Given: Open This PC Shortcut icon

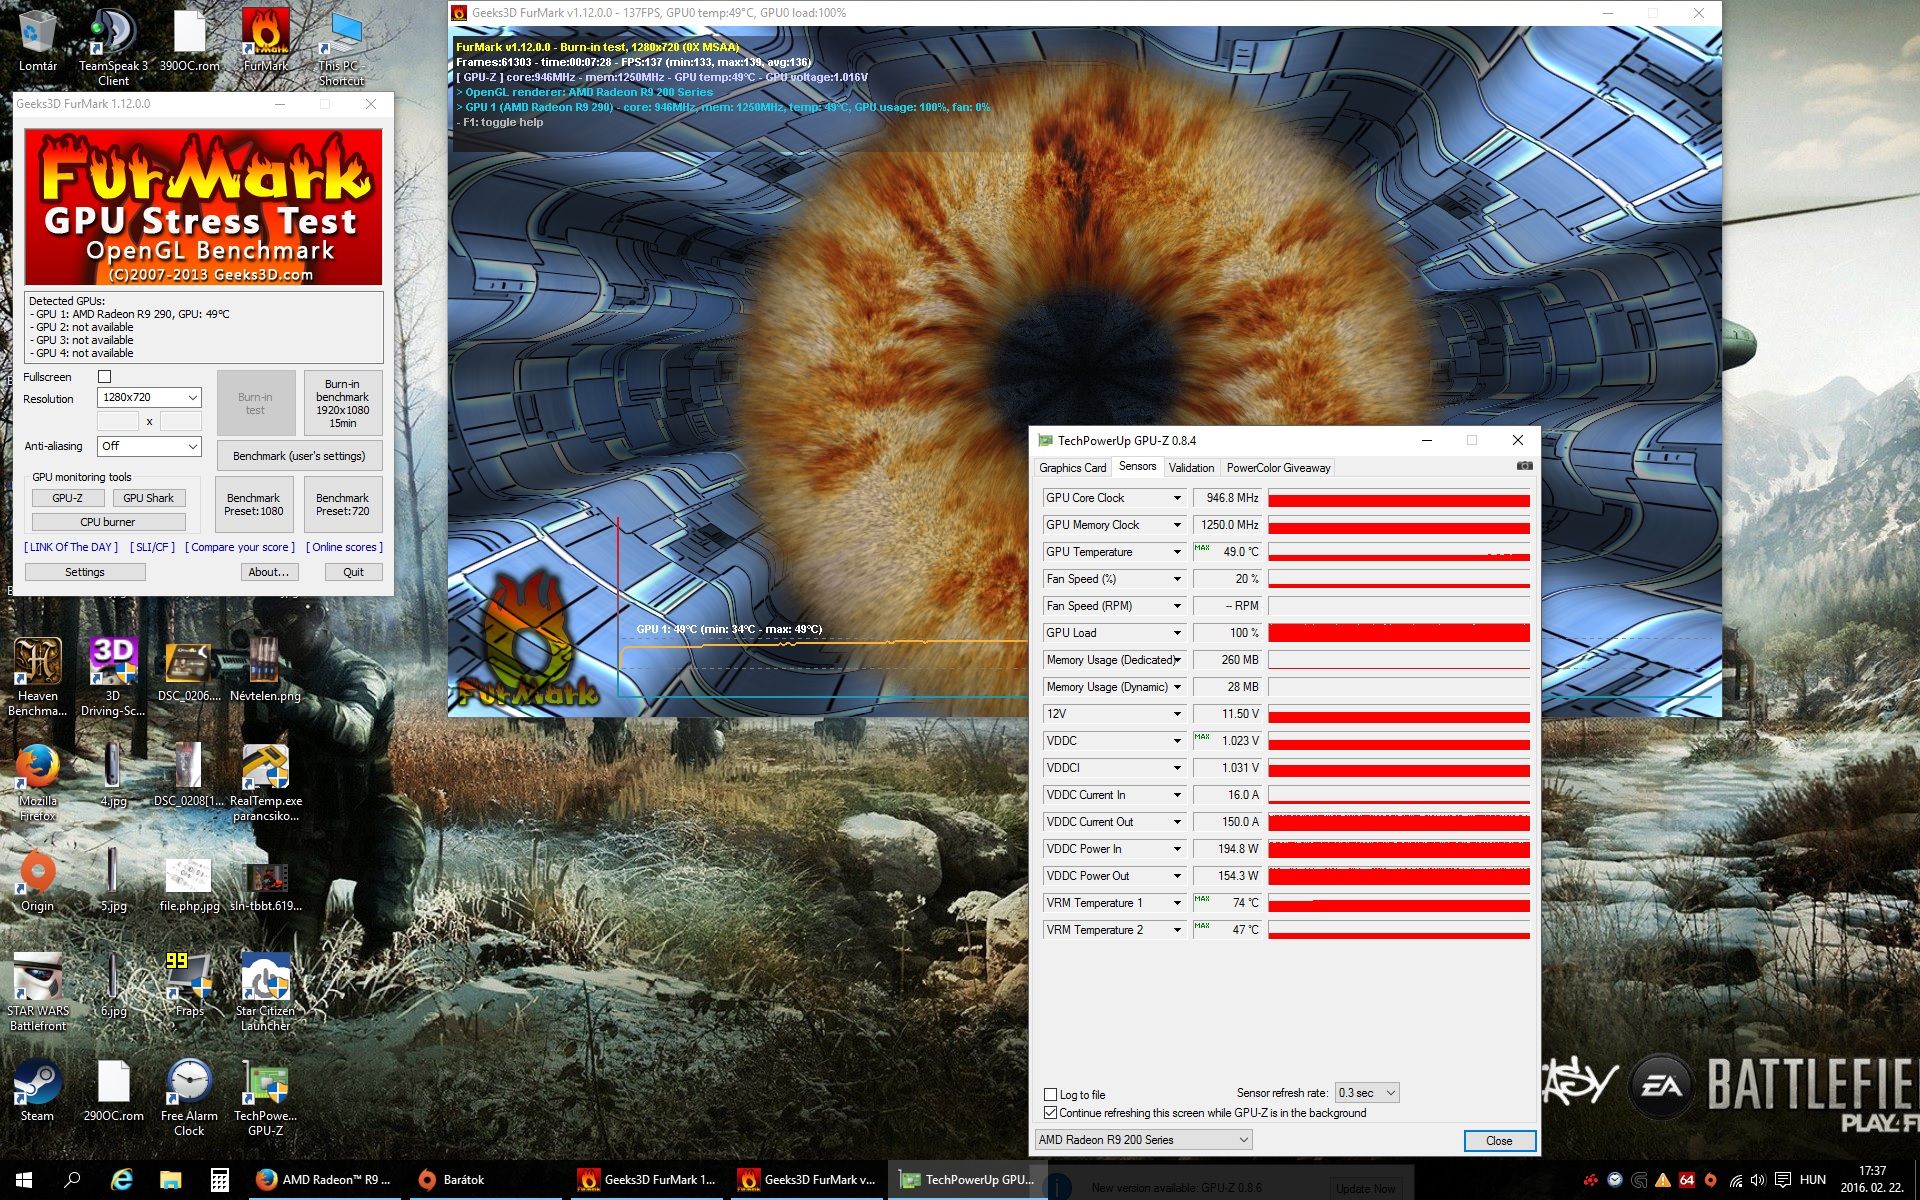Looking at the screenshot, I should [341, 47].
